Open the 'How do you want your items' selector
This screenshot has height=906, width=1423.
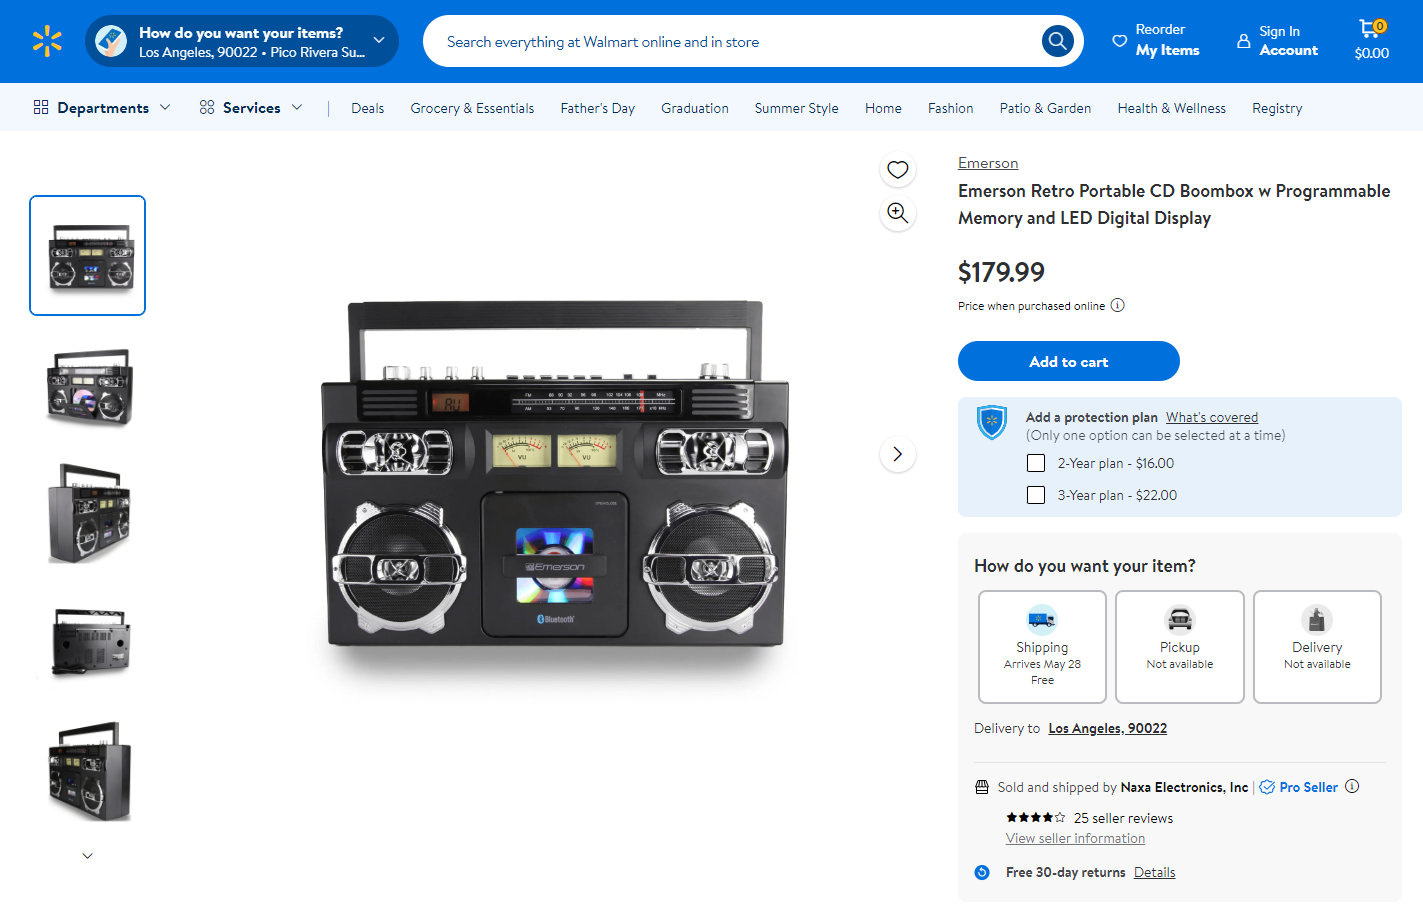pyautogui.click(x=242, y=41)
